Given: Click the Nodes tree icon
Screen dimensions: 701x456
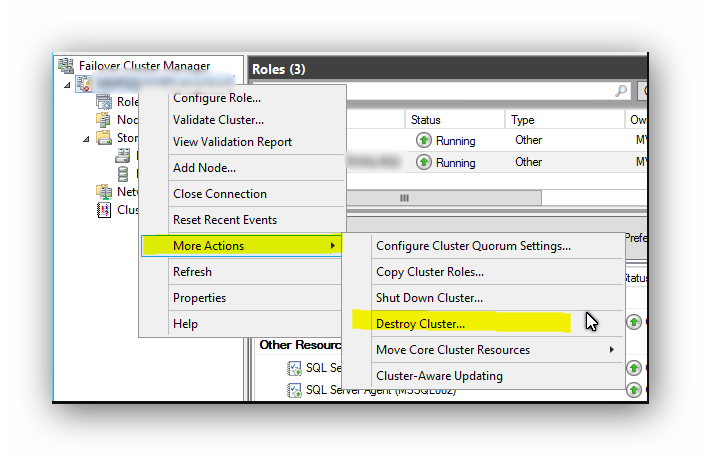Looking at the screenshot, I should tap(103, 120).
